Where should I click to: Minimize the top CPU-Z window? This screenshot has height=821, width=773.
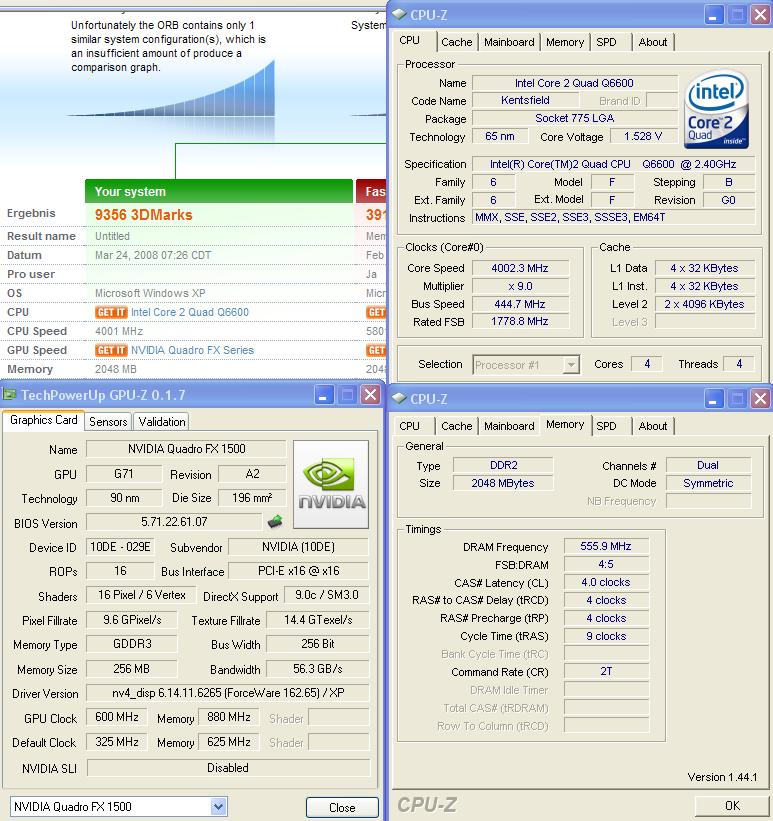tap(713, 15)
